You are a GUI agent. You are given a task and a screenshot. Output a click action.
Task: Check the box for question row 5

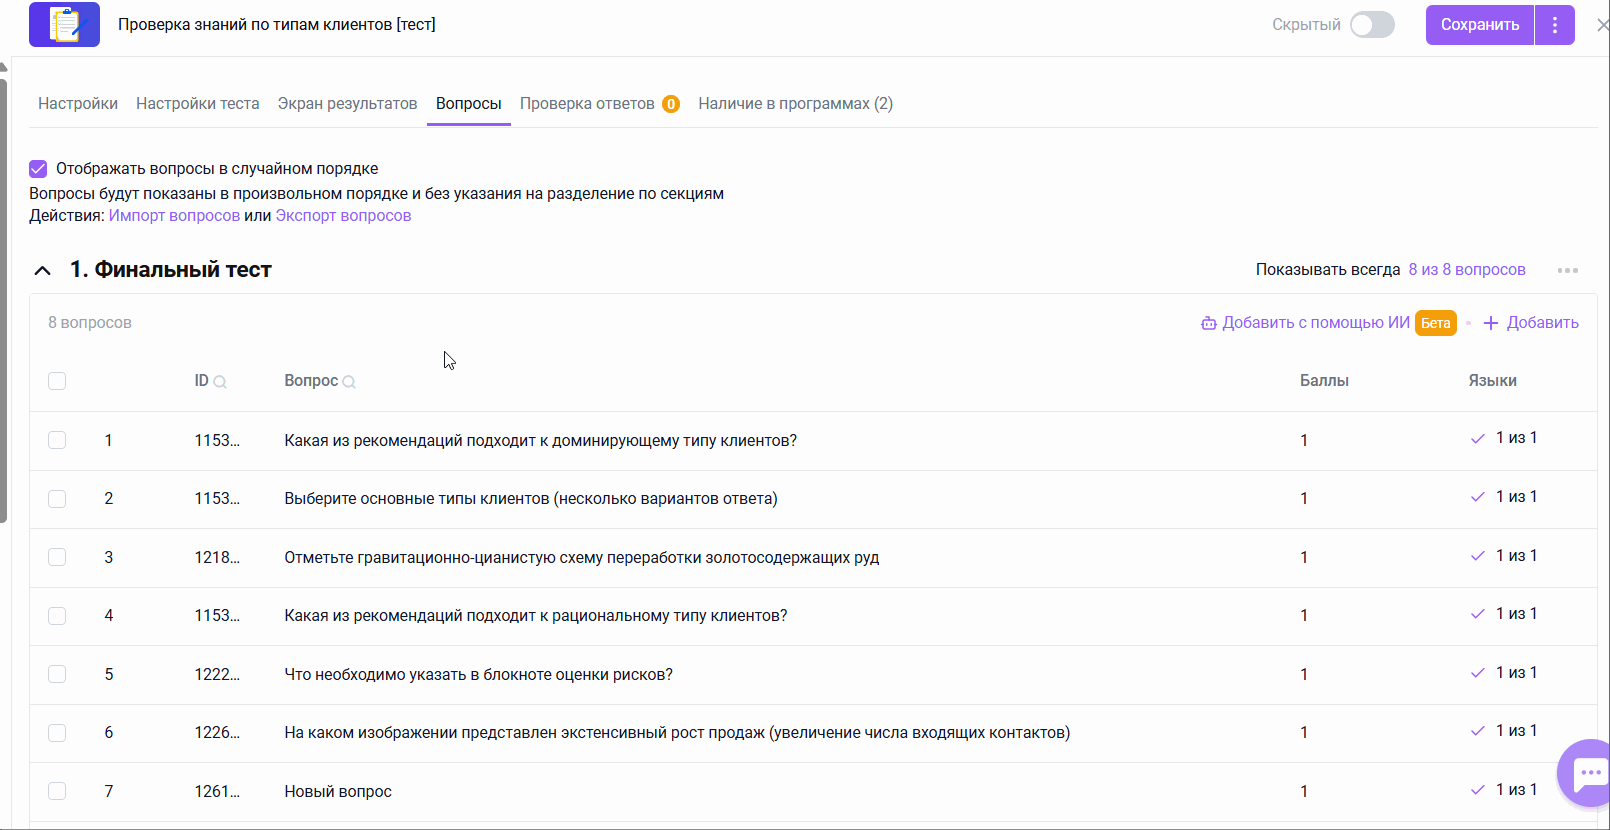(57, 674)
